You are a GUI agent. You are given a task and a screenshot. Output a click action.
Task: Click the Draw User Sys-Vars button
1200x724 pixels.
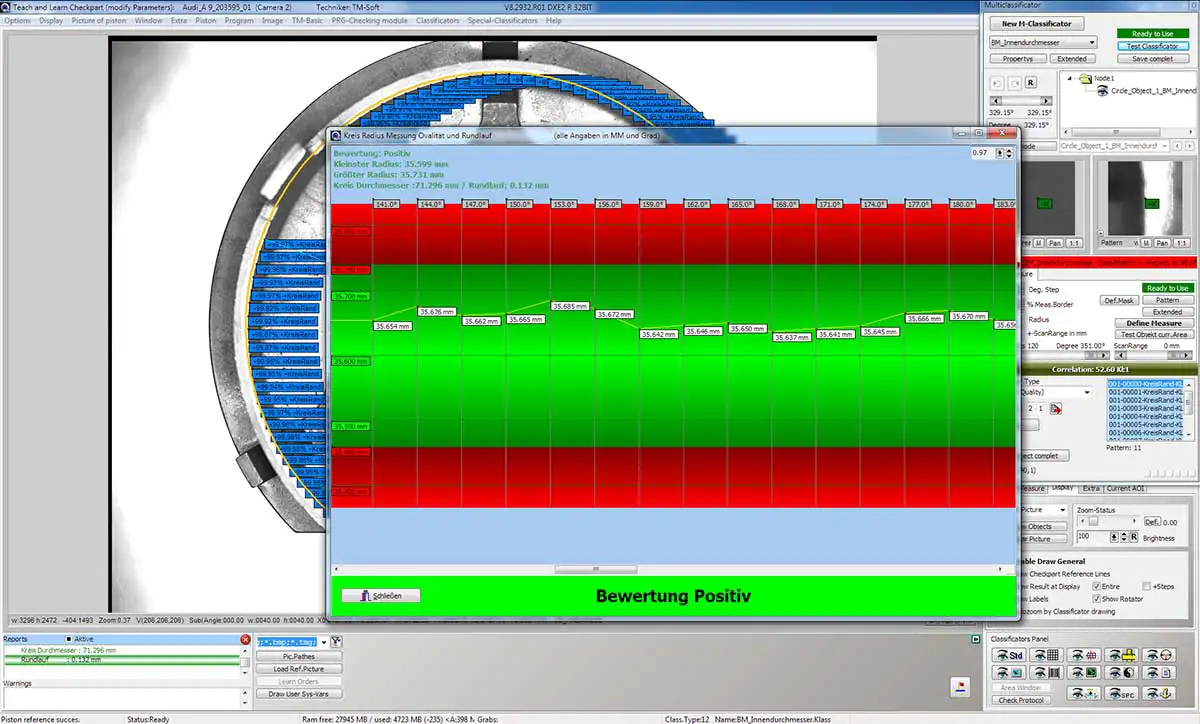pyautogui.click(x=298, y=694)
